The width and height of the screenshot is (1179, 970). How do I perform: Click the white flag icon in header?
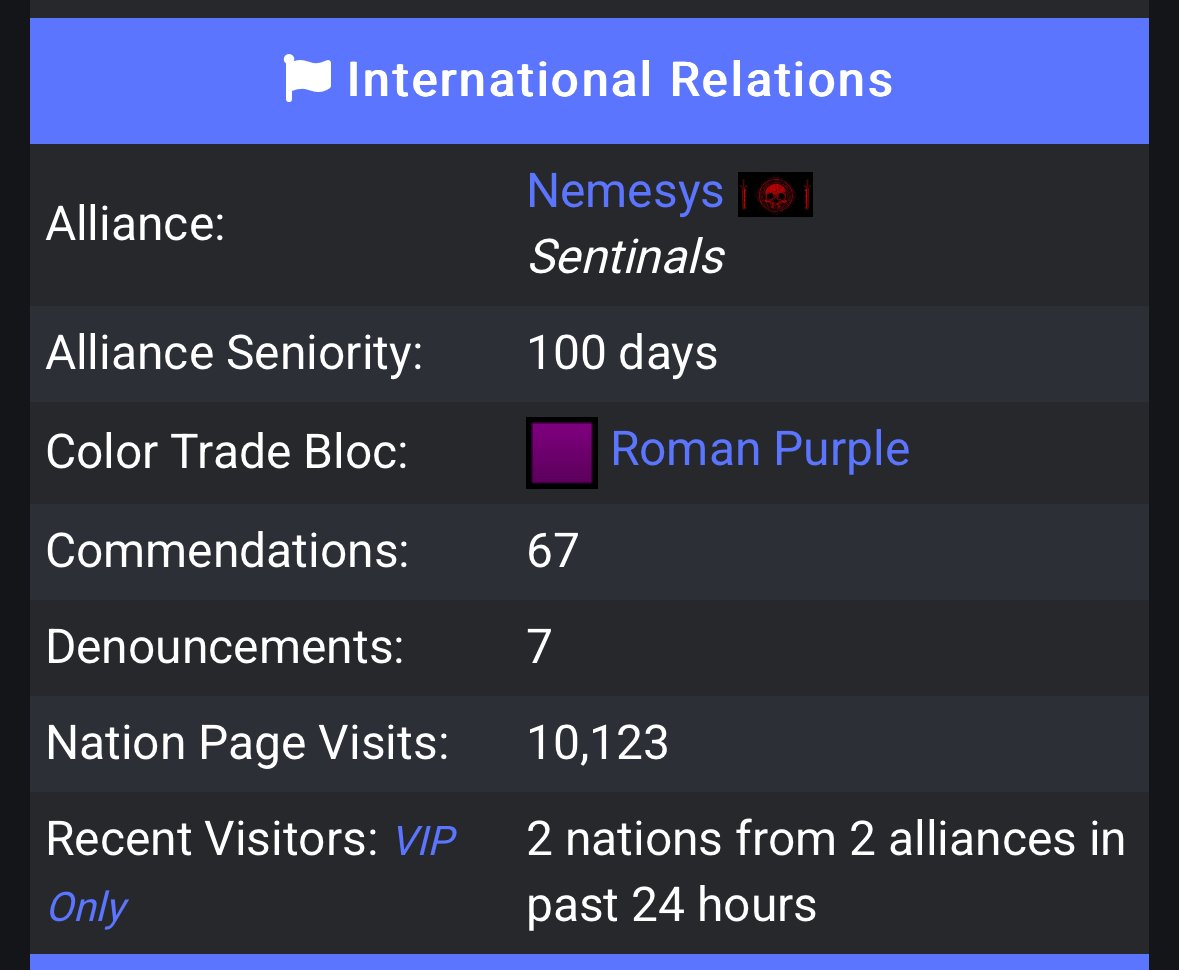pyautogui.click(x=307, y=78)
